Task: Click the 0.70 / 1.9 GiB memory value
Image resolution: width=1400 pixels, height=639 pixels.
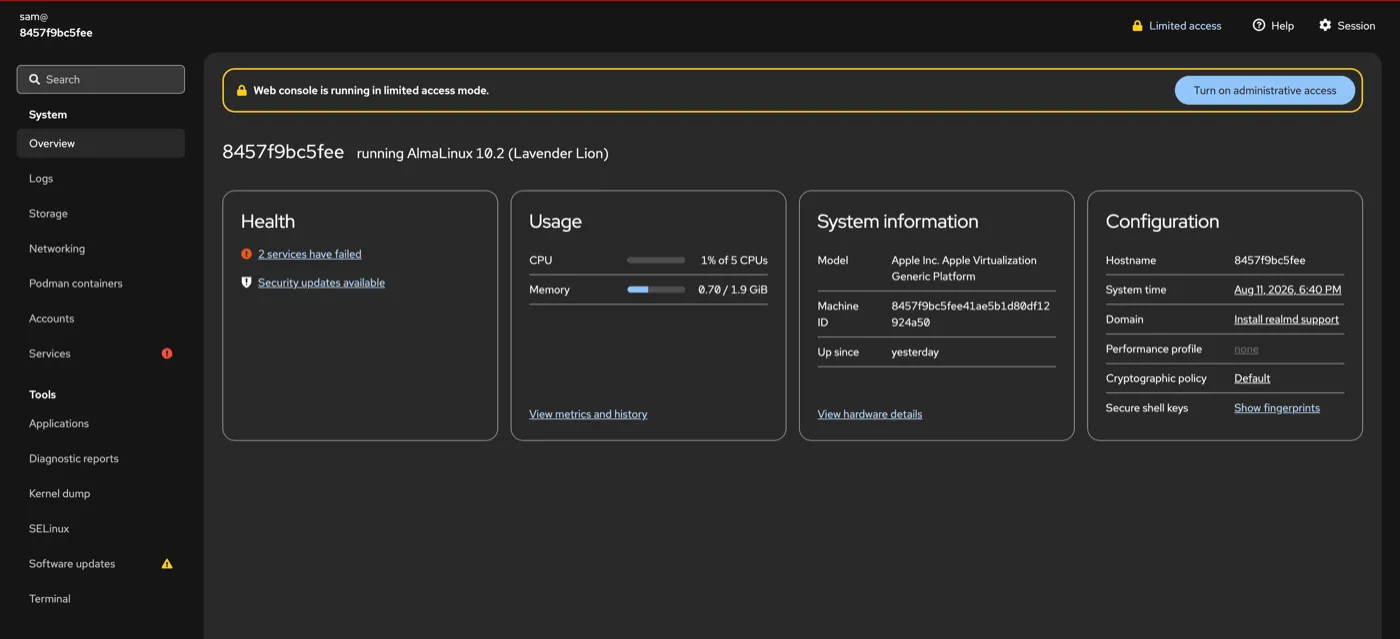Action: (733, 290)
